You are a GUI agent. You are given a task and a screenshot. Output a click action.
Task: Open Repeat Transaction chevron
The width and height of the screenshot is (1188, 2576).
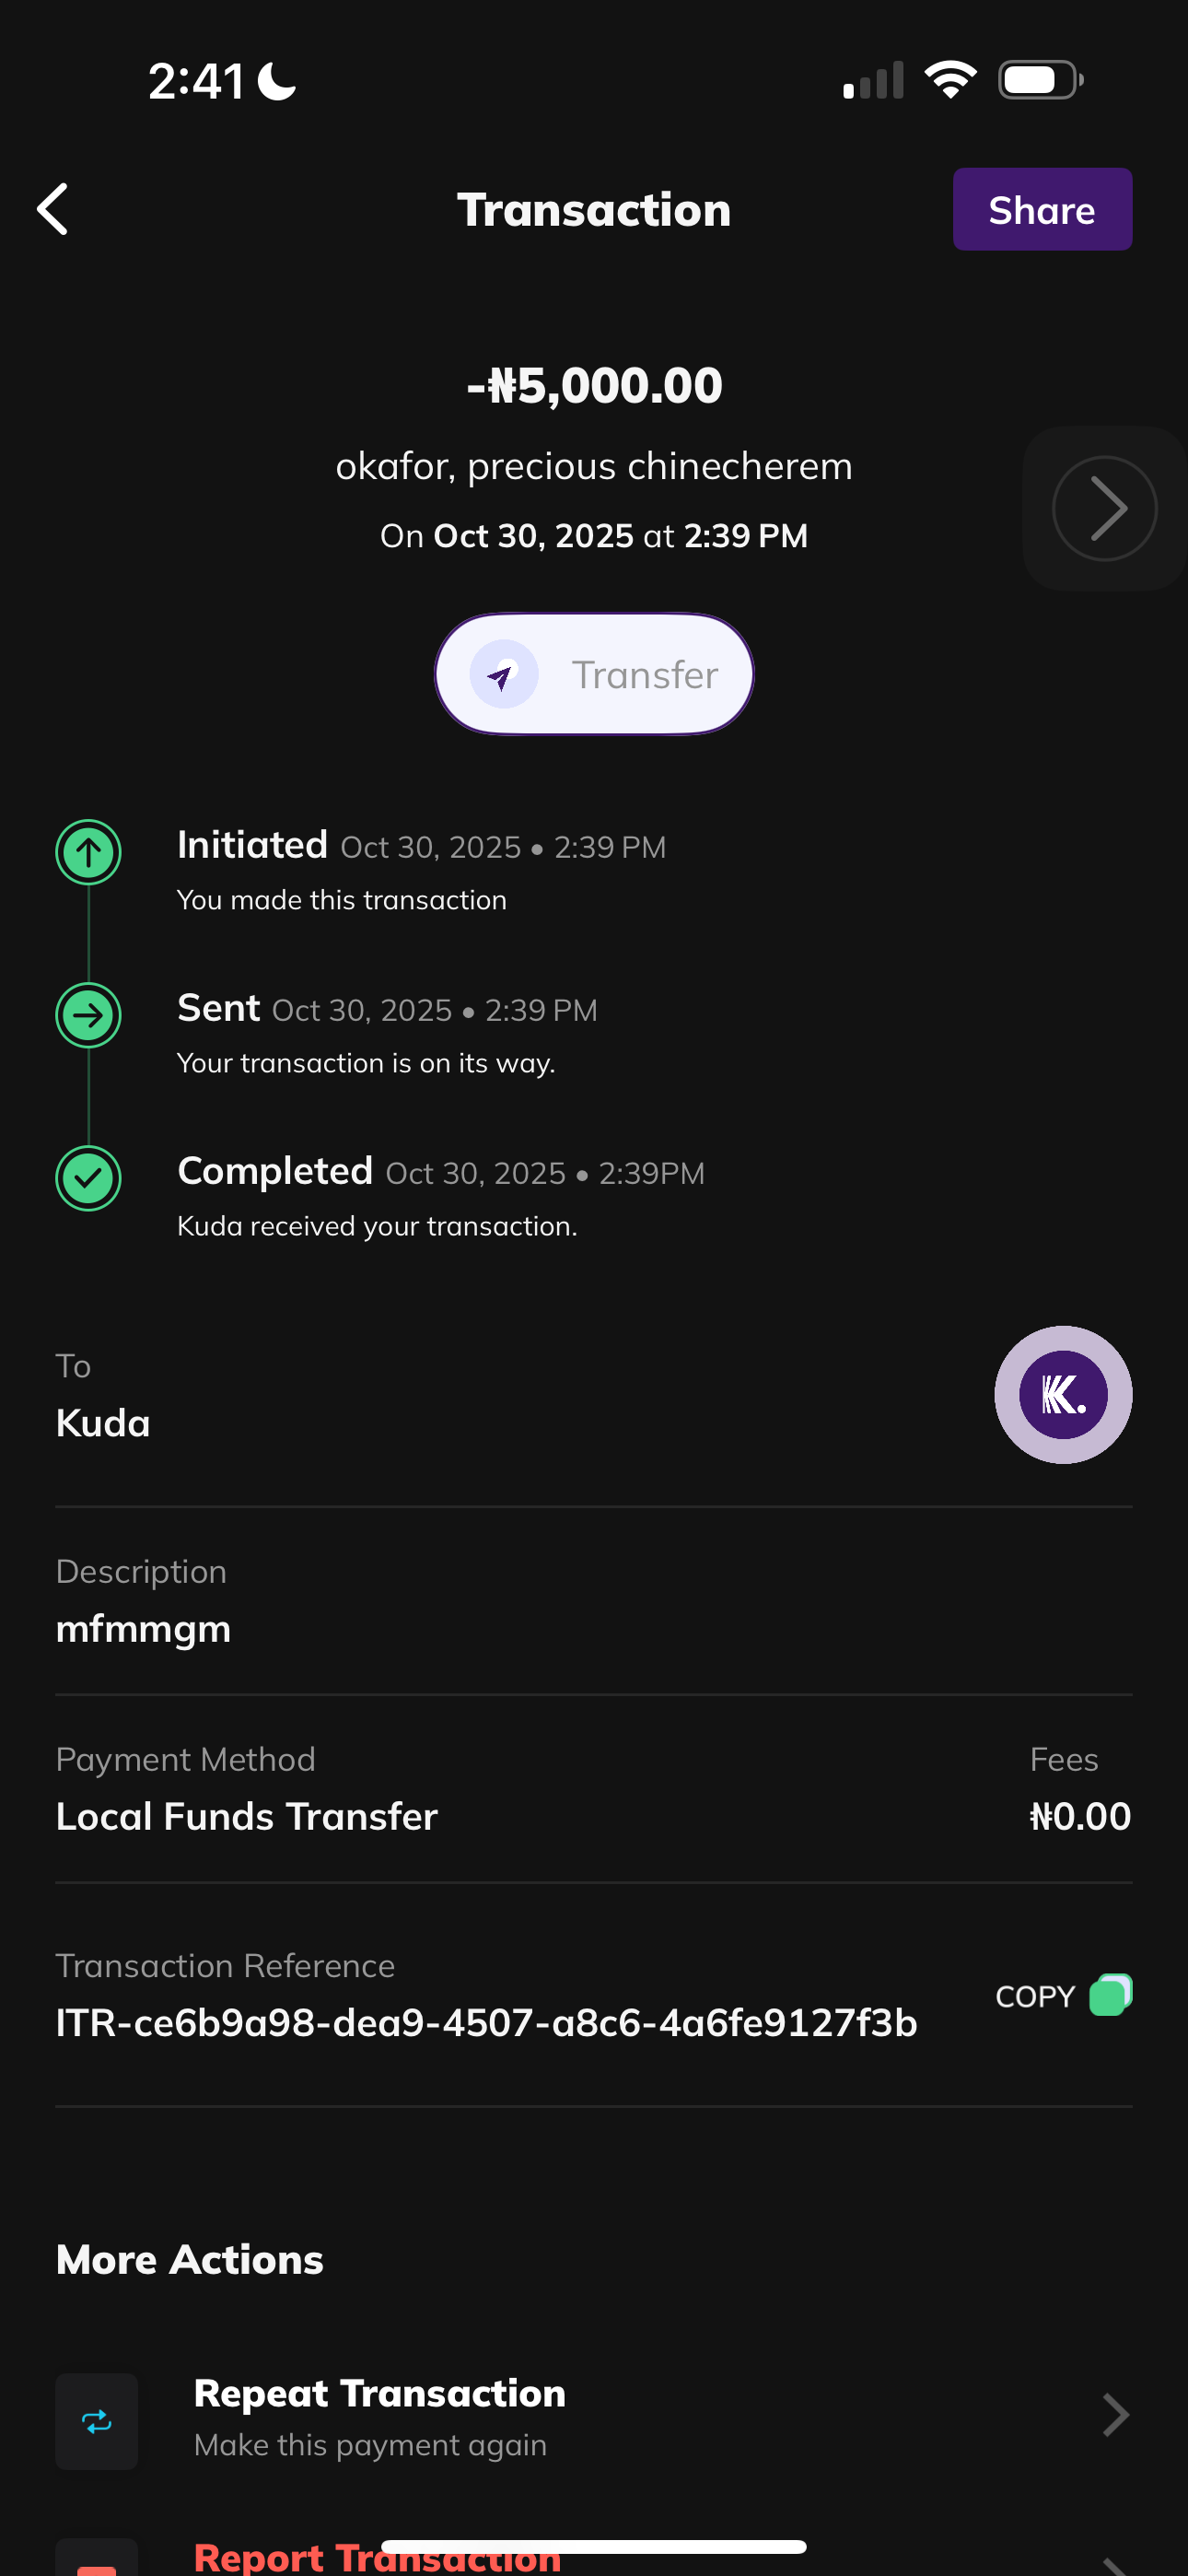tap(1114, 2415)
